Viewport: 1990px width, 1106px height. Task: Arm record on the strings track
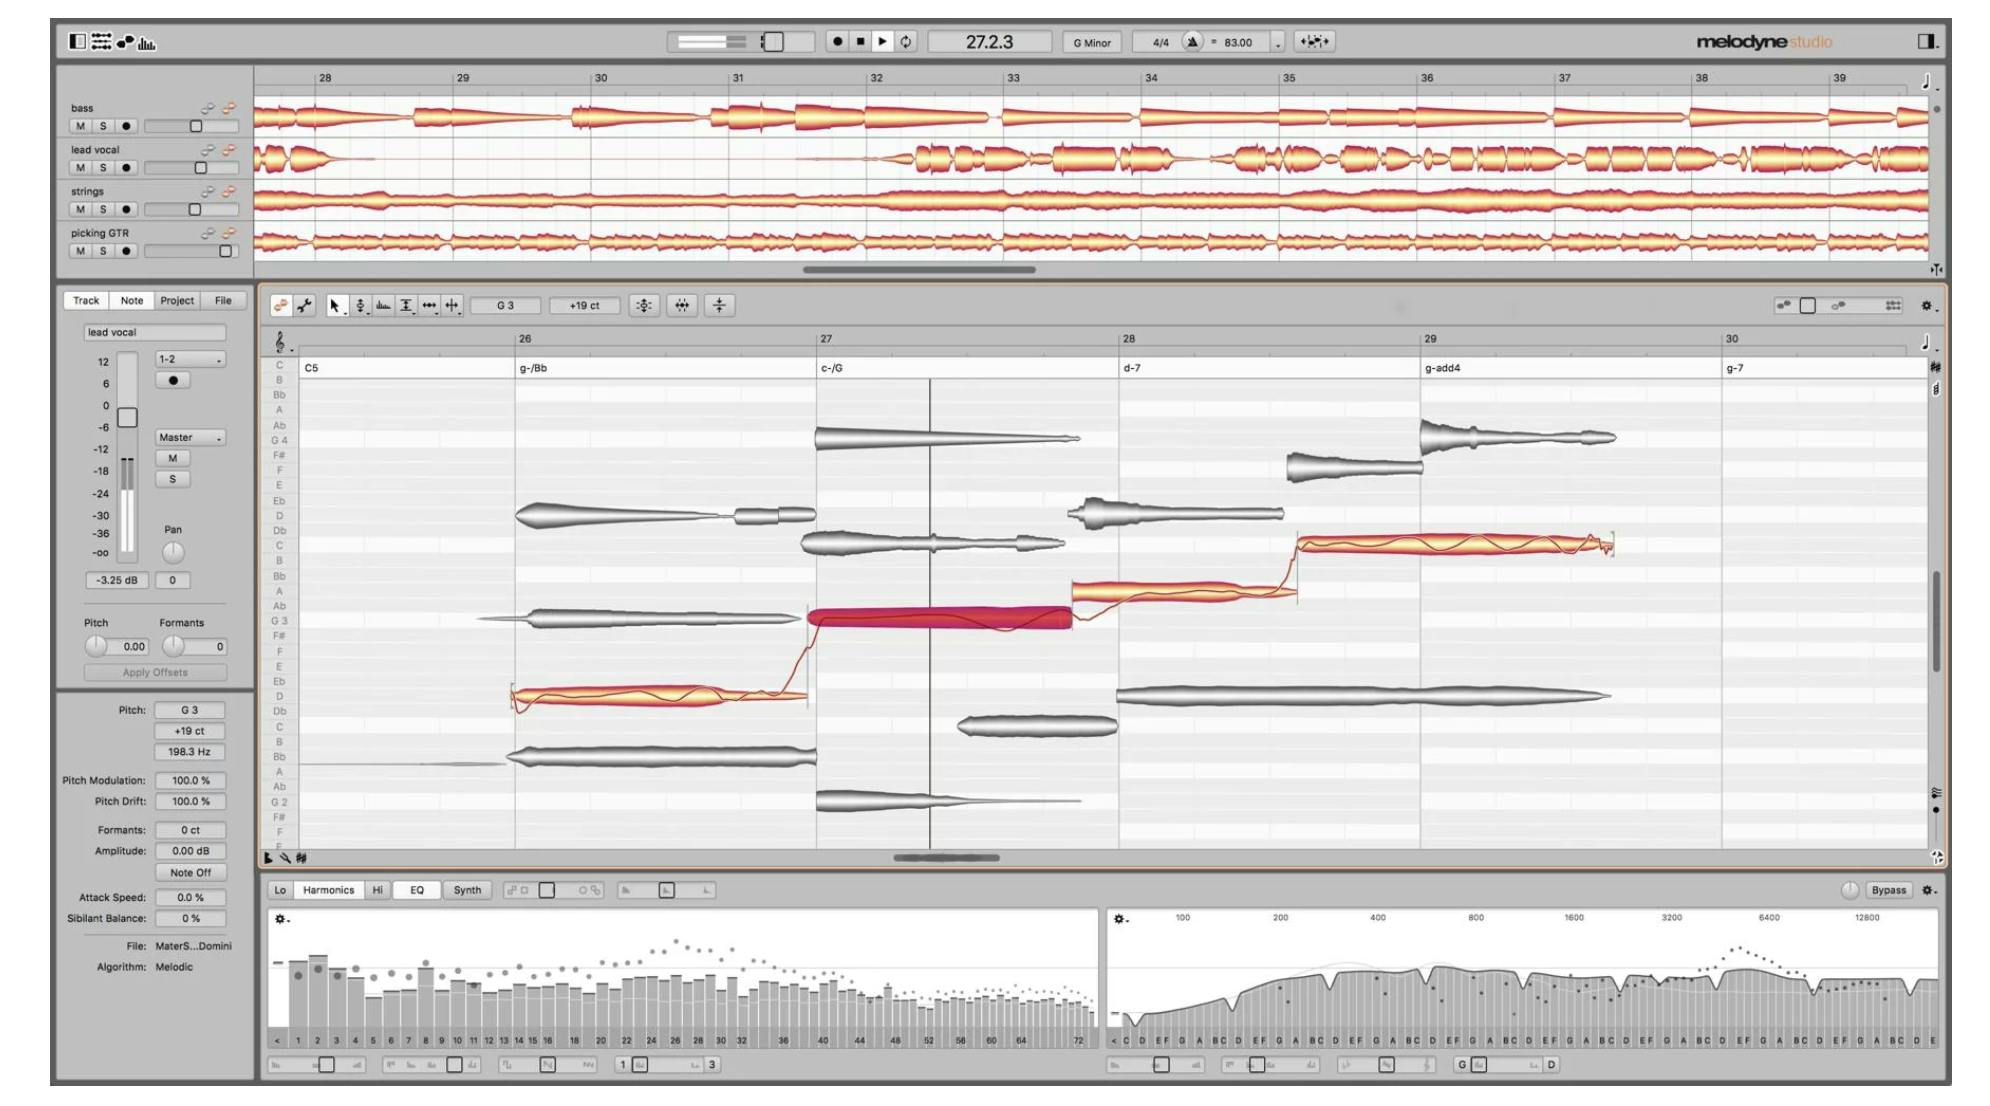point(126,210)
